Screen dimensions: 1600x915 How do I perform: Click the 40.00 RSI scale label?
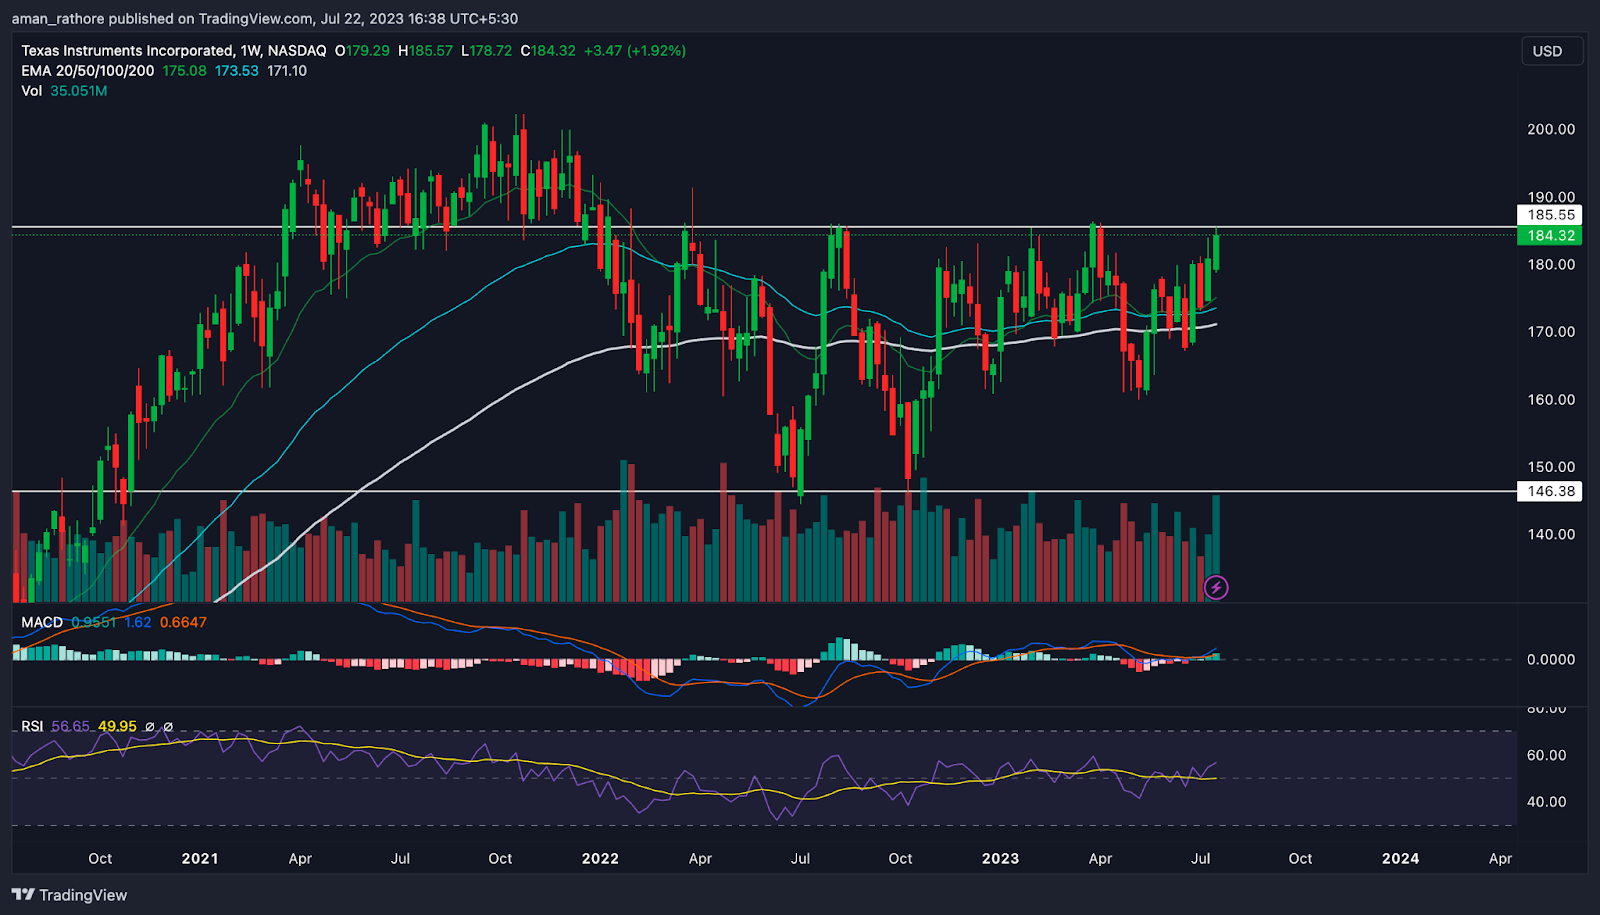click(x=1546, y=801)
